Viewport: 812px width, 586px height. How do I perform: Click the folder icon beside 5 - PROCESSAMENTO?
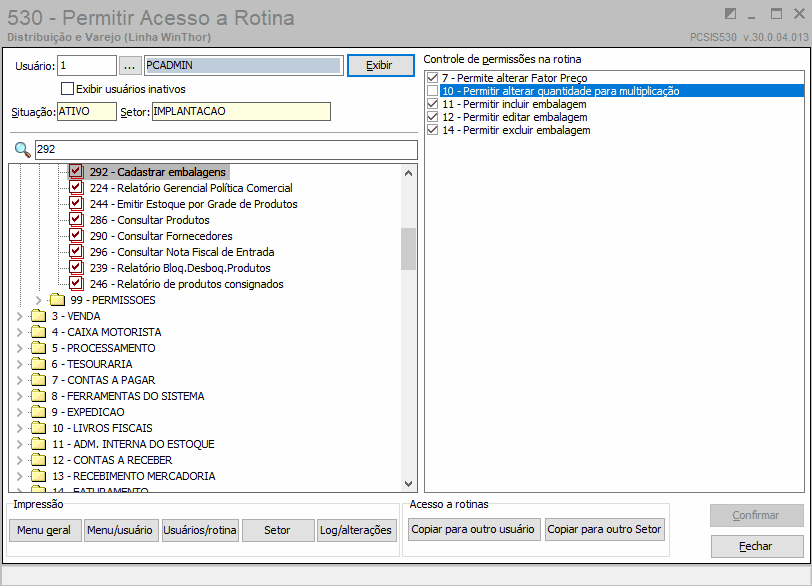(38, 348)
